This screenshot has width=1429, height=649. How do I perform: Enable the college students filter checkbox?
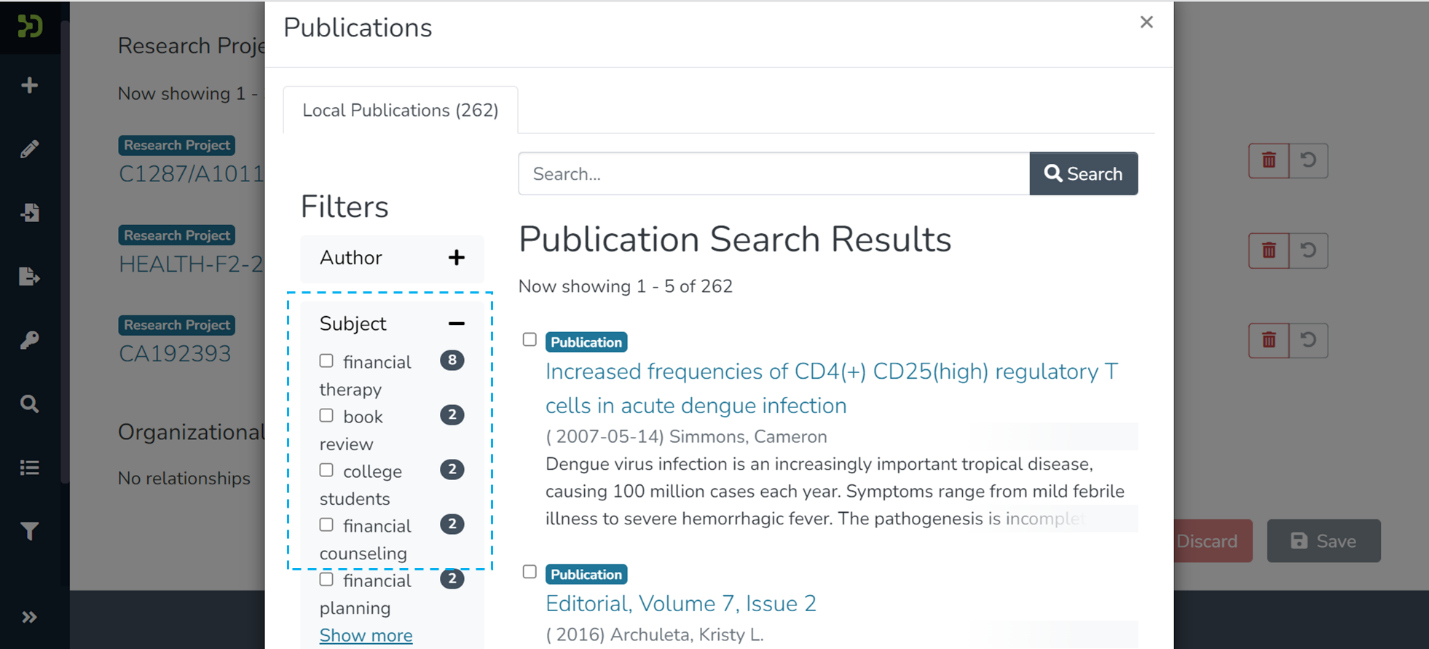326,470
